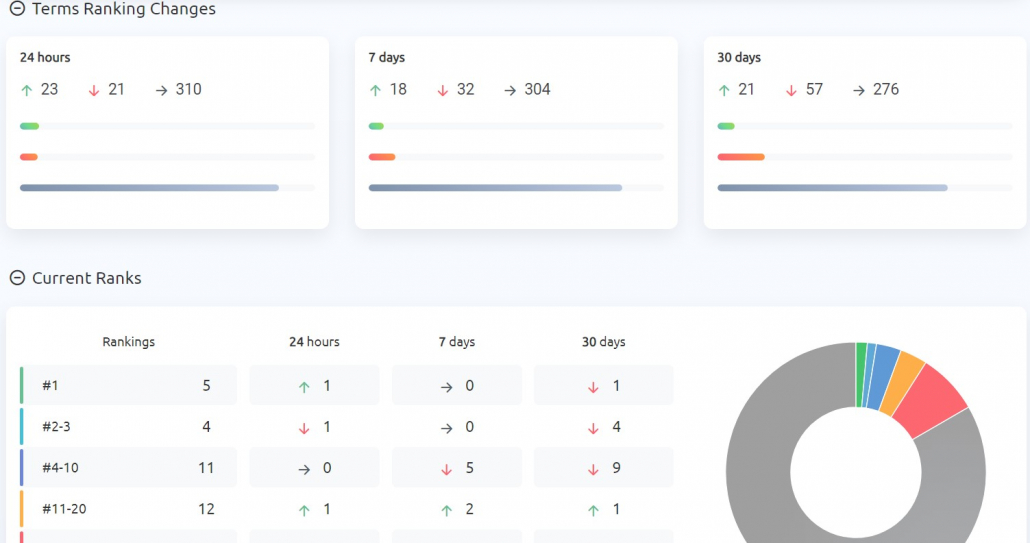Click the red down arrow beside 57
Viewport: 1030px width, 543px height.
[x=792, y=90]
